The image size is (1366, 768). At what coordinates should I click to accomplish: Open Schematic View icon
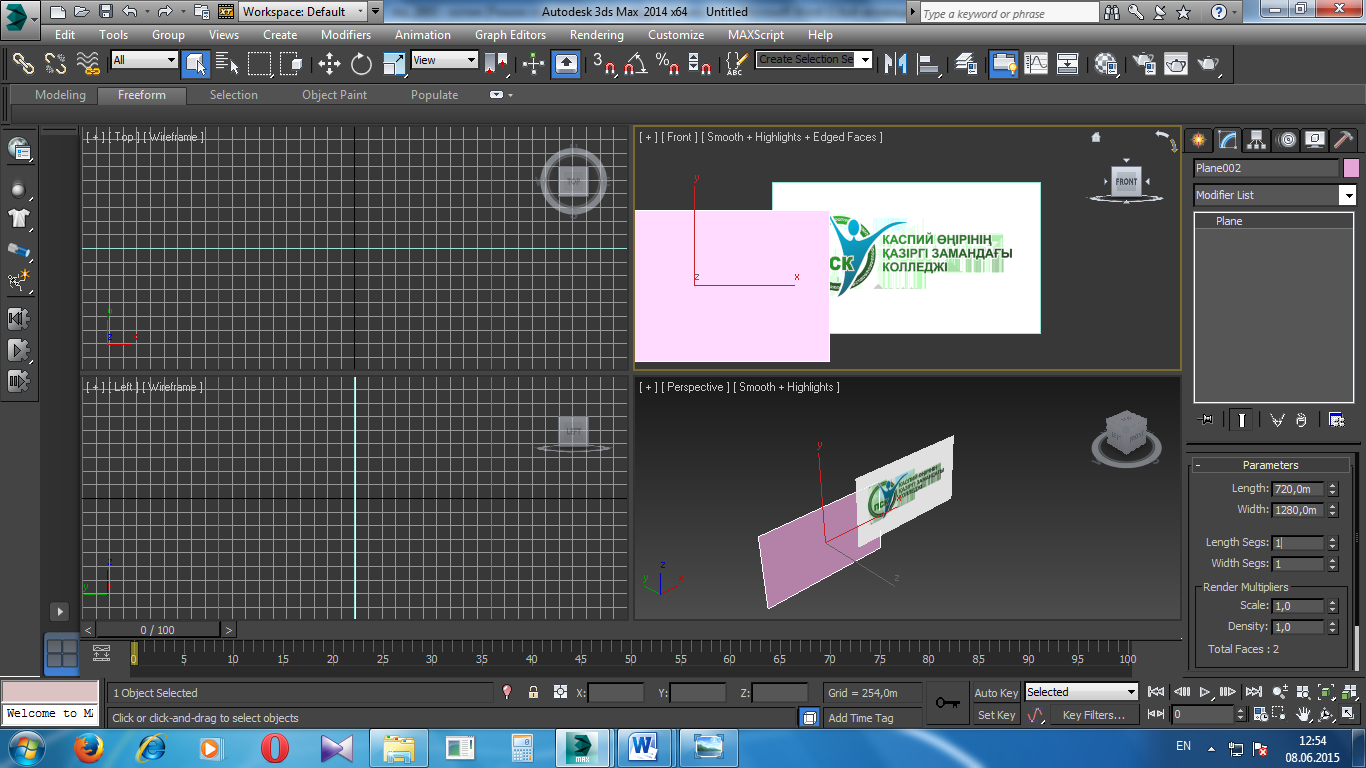1067,63
